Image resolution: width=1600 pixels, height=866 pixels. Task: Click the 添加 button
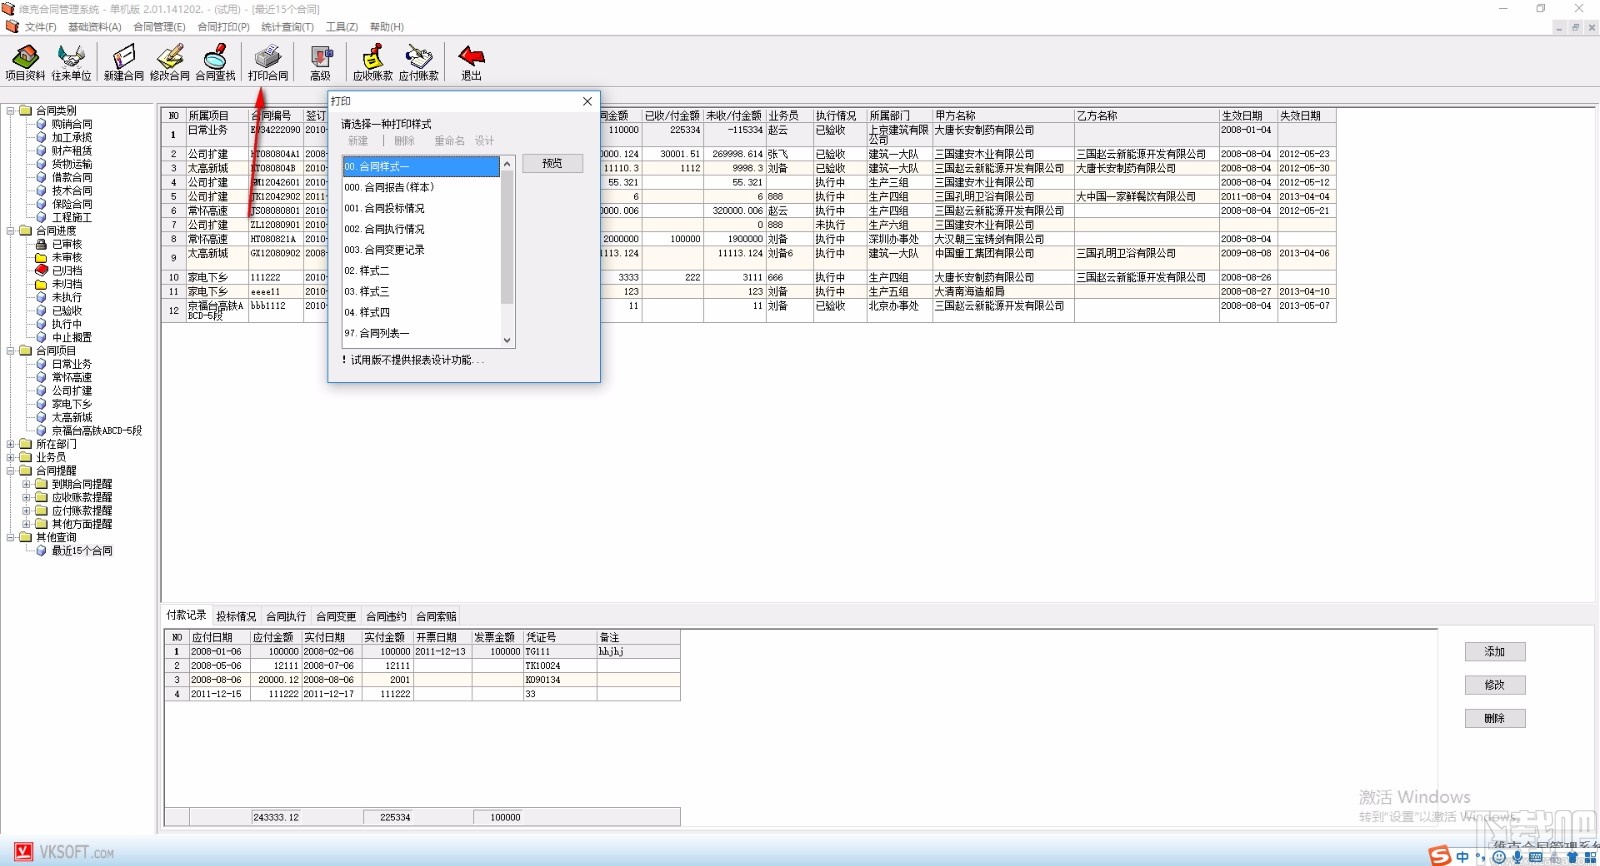[1495, 652]
